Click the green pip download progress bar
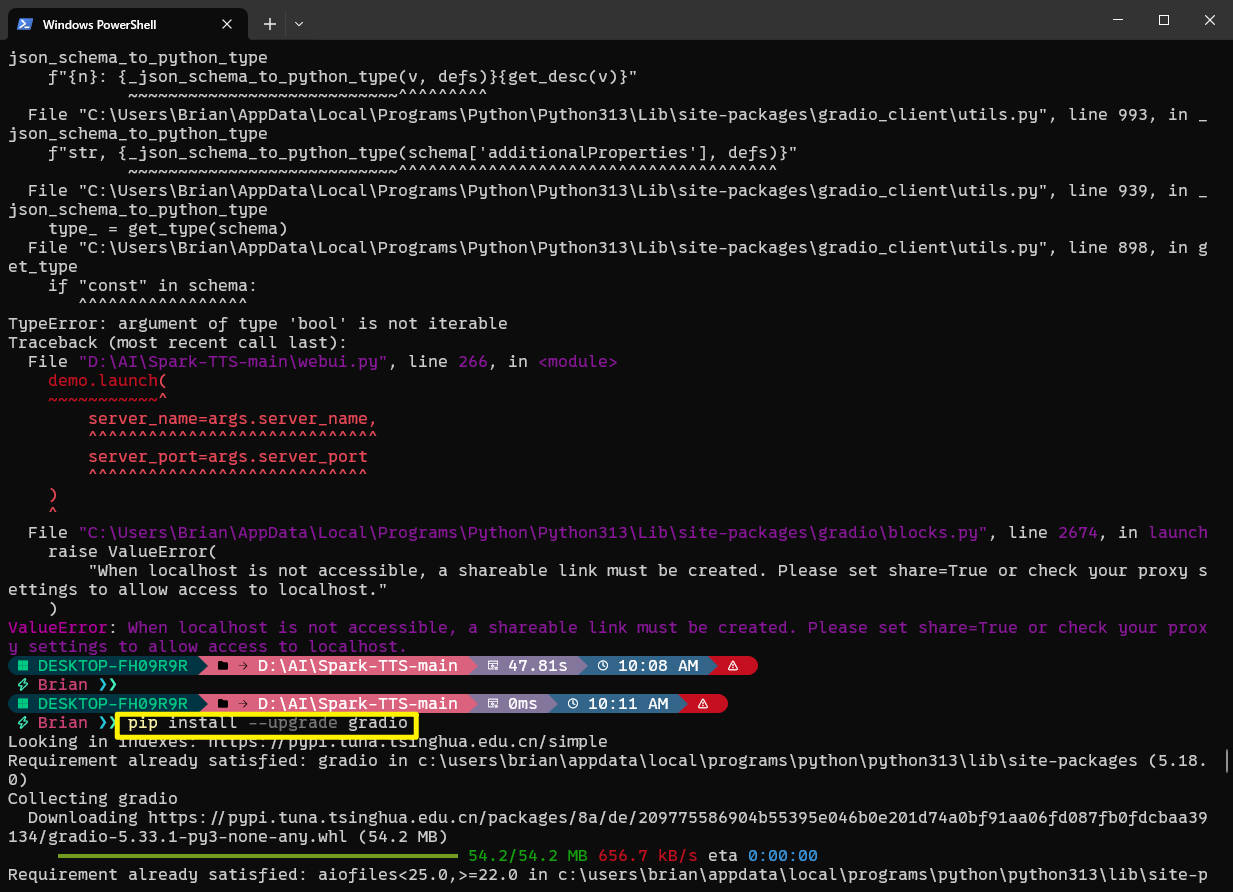Screen dimensions: 1233x892 tap(258, 856)
